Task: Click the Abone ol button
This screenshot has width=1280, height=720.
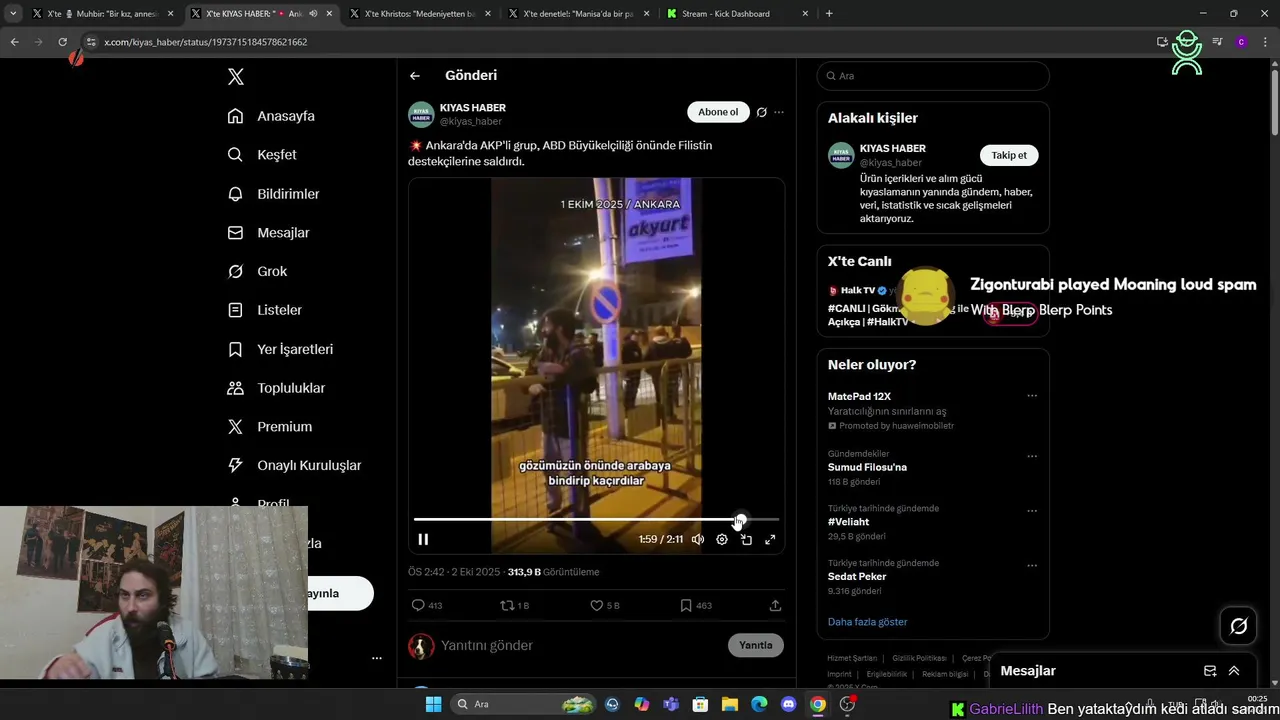Action: point(718,112)
